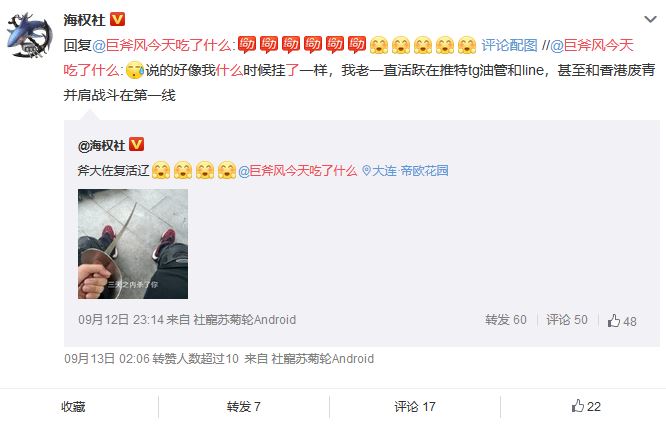
Task: Click the quoted post 评论 50 button
Action: click(567, 320)
